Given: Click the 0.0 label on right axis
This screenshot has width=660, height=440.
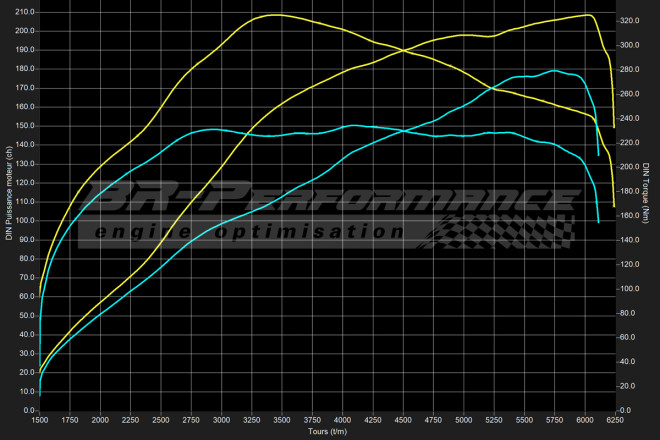Looking at the screenshot, I should (624, 410).
